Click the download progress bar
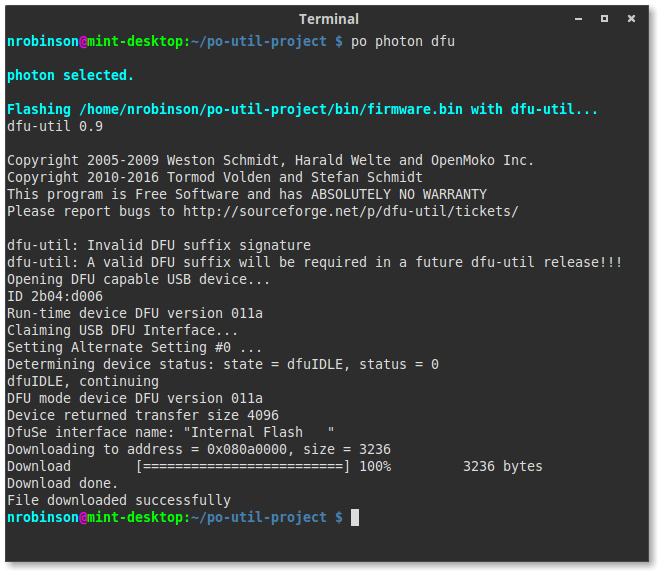 point(243,467)
